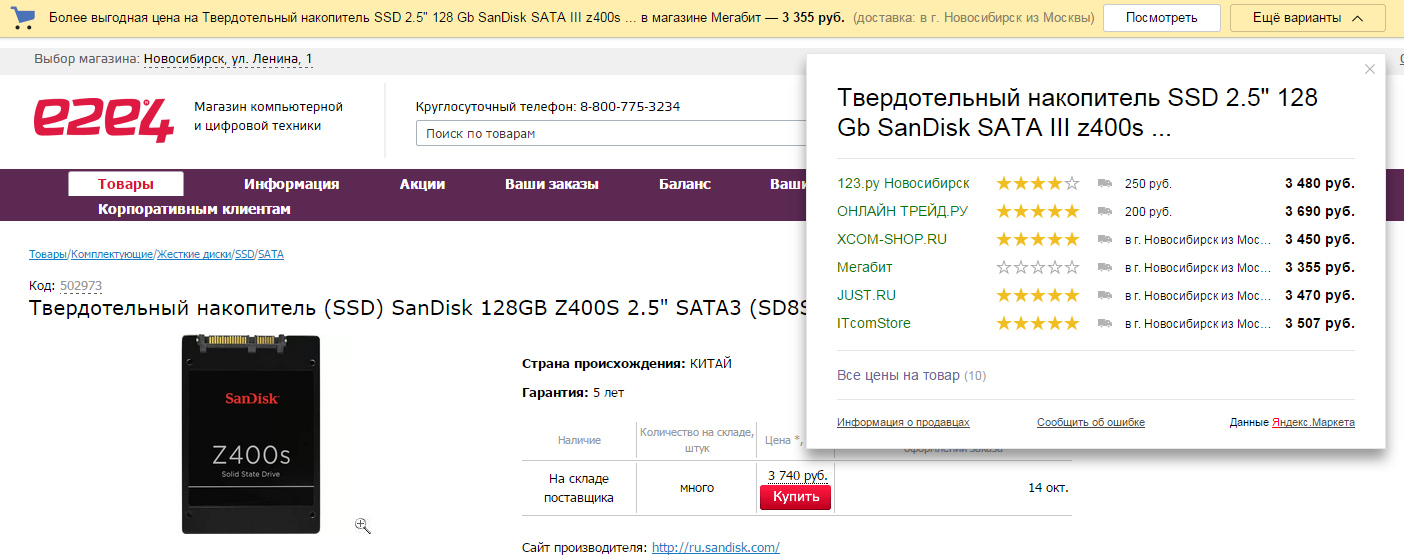Click price 3 480 руб. in popup

click(1320, 184)
